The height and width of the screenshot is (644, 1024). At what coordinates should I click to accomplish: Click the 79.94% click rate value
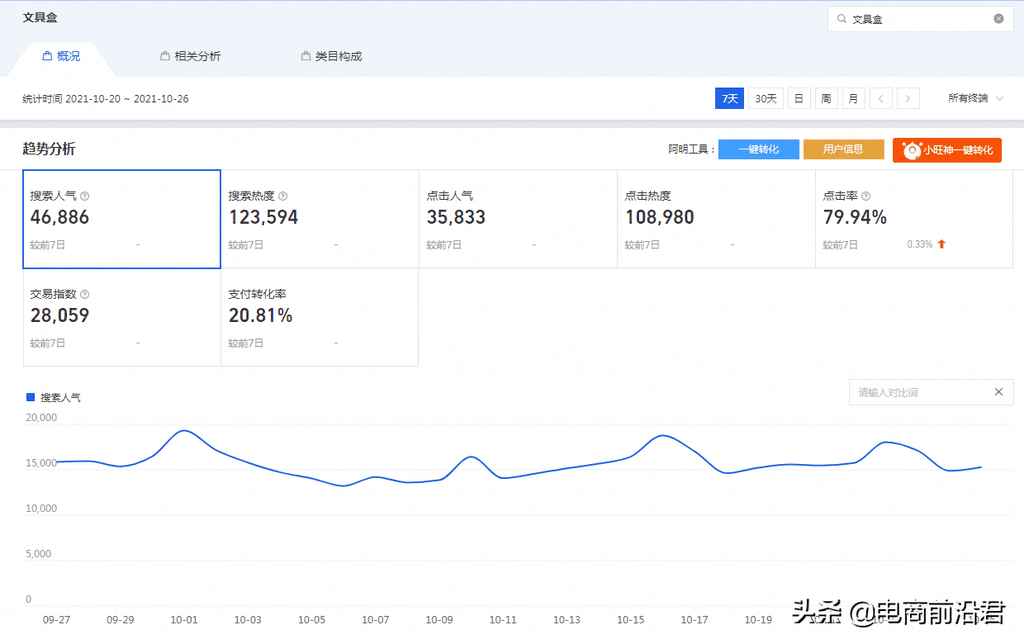click(x=855, y=217)
